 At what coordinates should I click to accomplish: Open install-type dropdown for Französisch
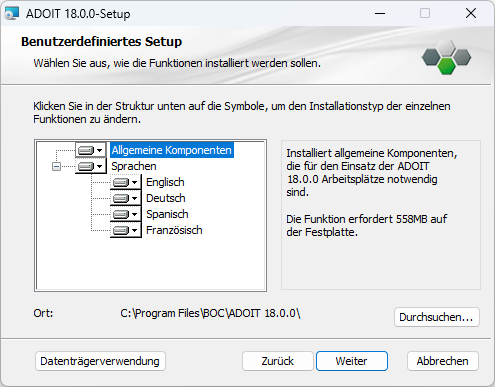coord(126,230)
